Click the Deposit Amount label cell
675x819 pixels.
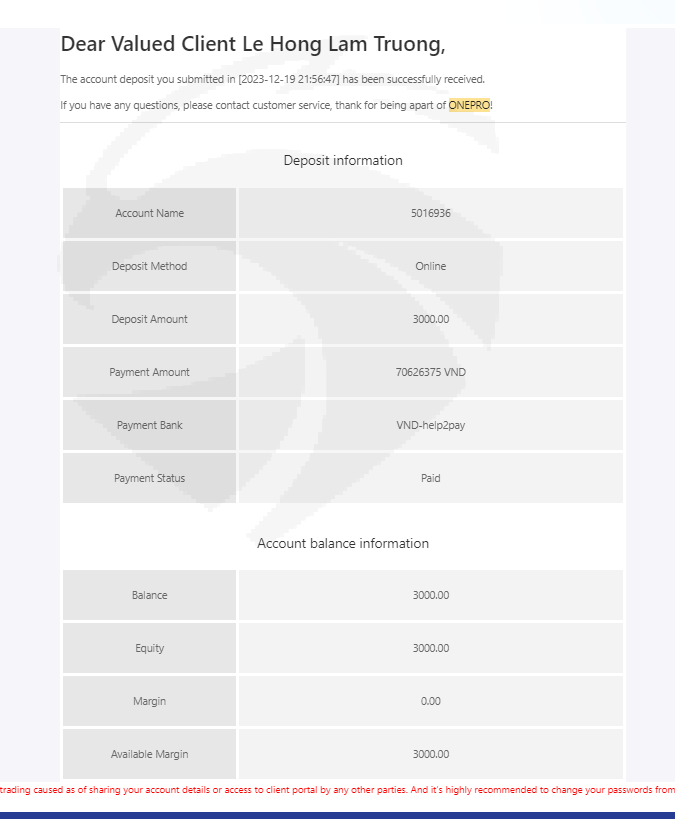click(x=150, y=319)
